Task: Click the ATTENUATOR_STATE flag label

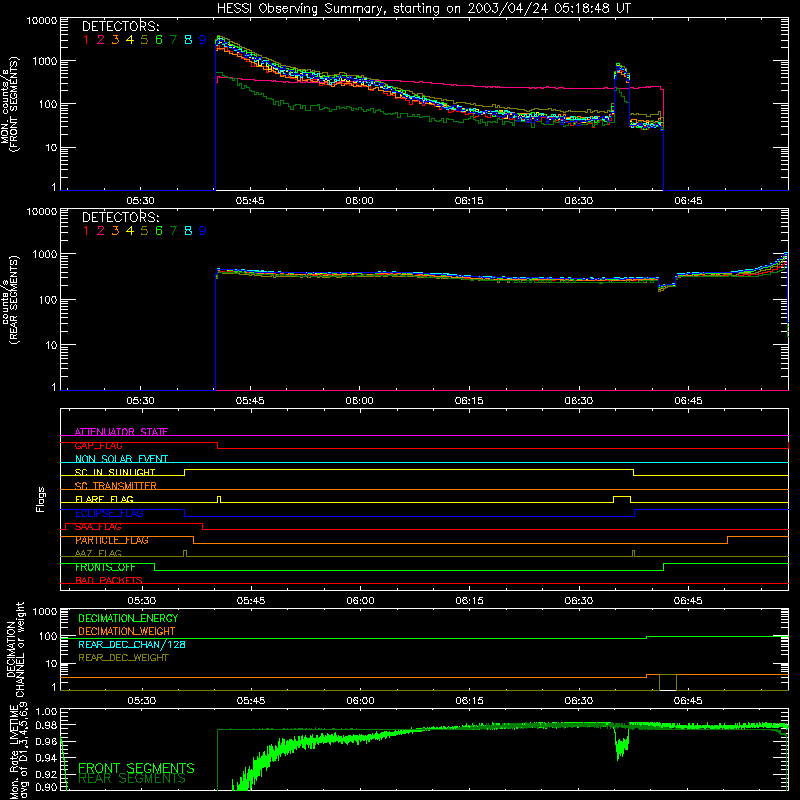Action: pyautogui.click(x=121, y=432)
